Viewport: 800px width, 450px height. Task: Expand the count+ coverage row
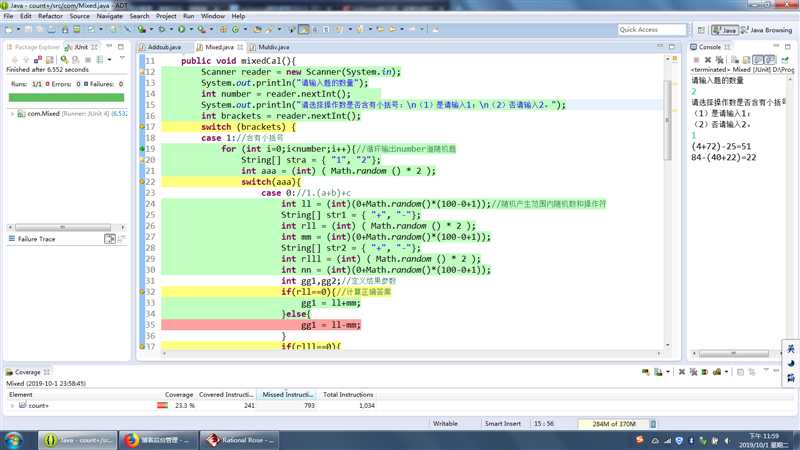tap(12, 406)
